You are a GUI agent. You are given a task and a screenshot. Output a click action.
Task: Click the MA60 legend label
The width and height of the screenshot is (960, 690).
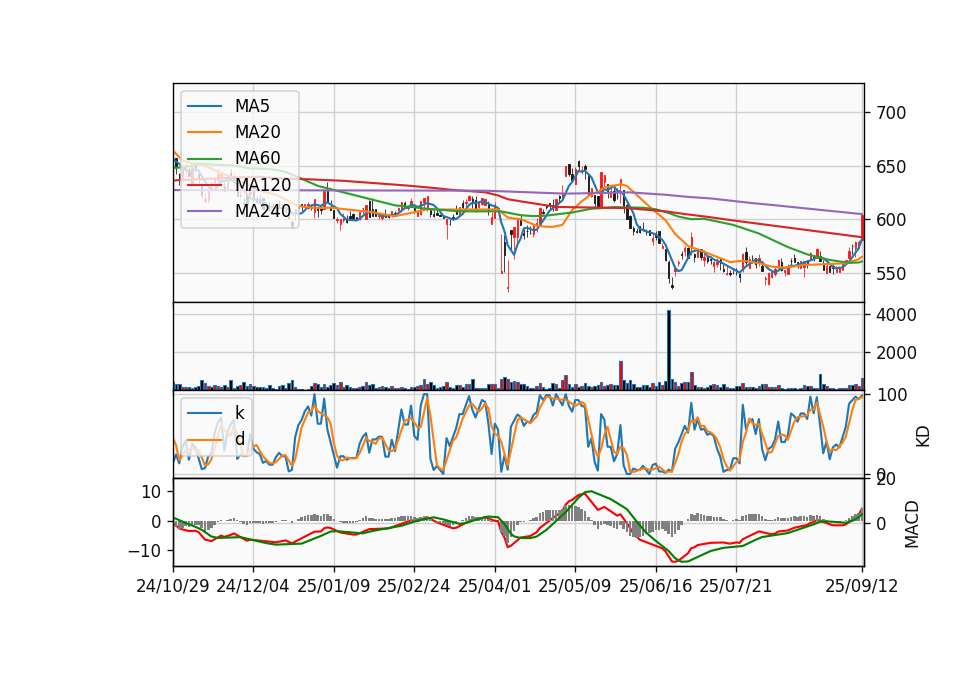(x=257, y=158)
